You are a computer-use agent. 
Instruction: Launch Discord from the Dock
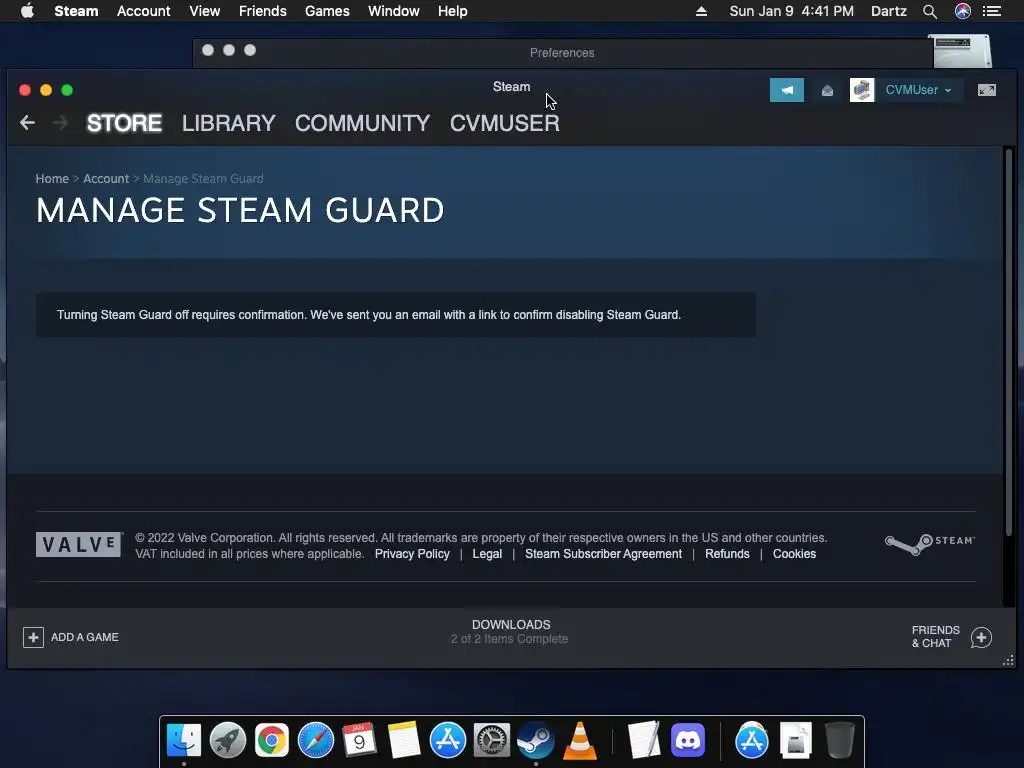point(688,740)
